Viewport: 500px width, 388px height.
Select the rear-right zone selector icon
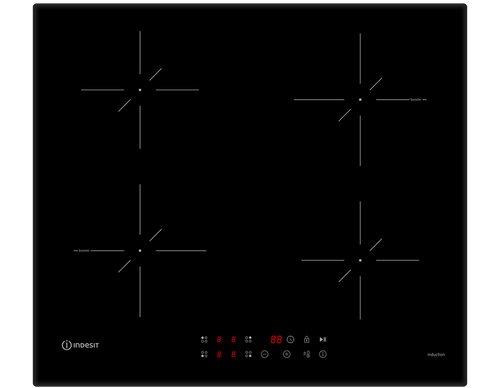(x=248, y=339)
